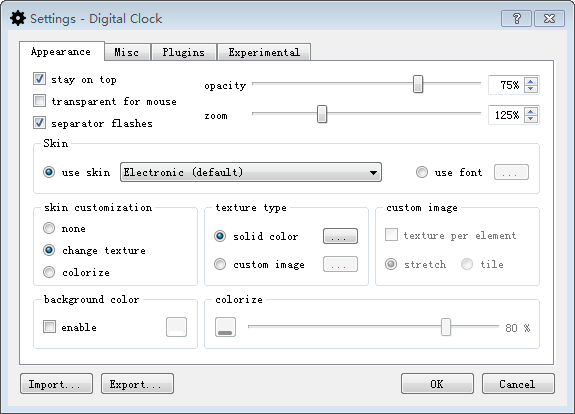Click the background color swatch
575x414 pixels.
(176, 327)
